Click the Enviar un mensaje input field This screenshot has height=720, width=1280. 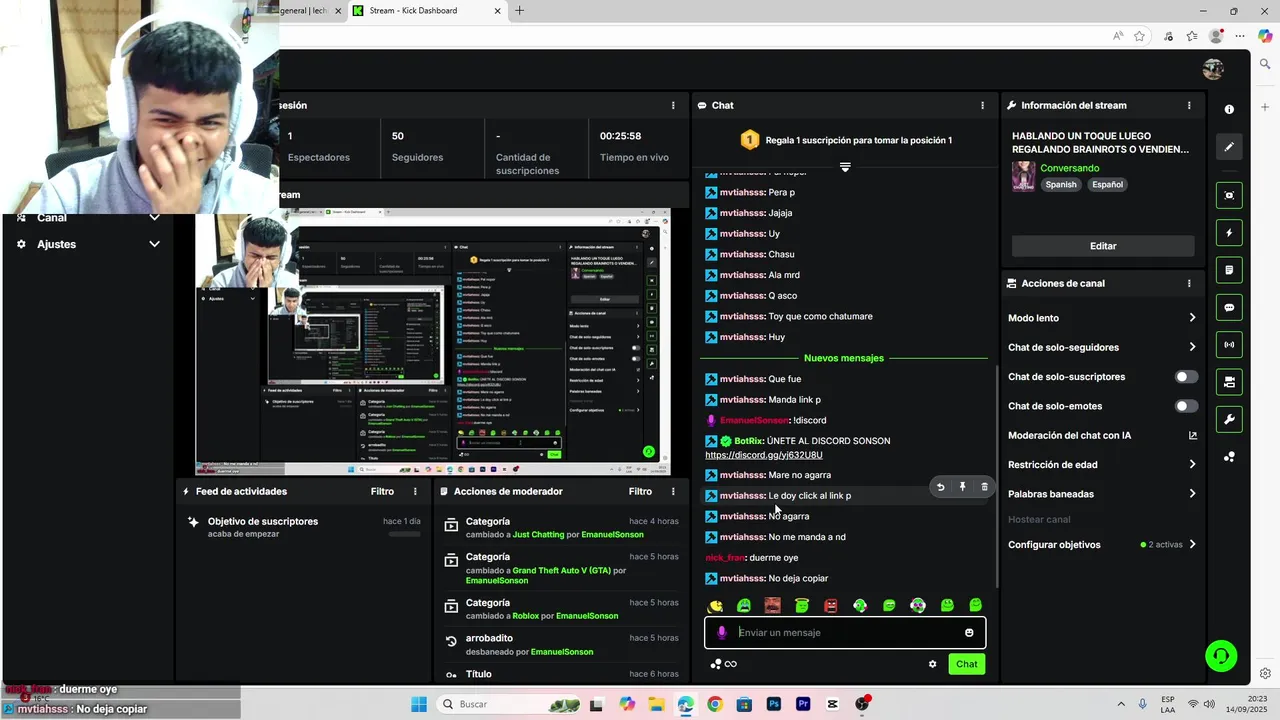(x=845, y=632)
